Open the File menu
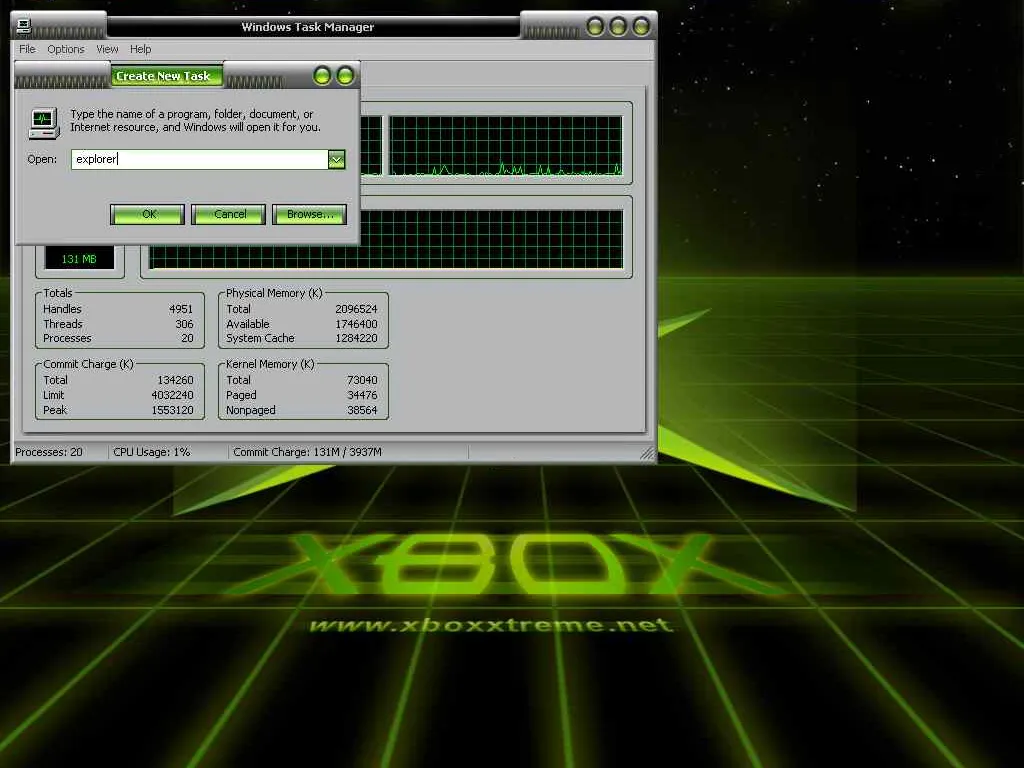Viewport: 1024px width, 768px height. [27, 49]
